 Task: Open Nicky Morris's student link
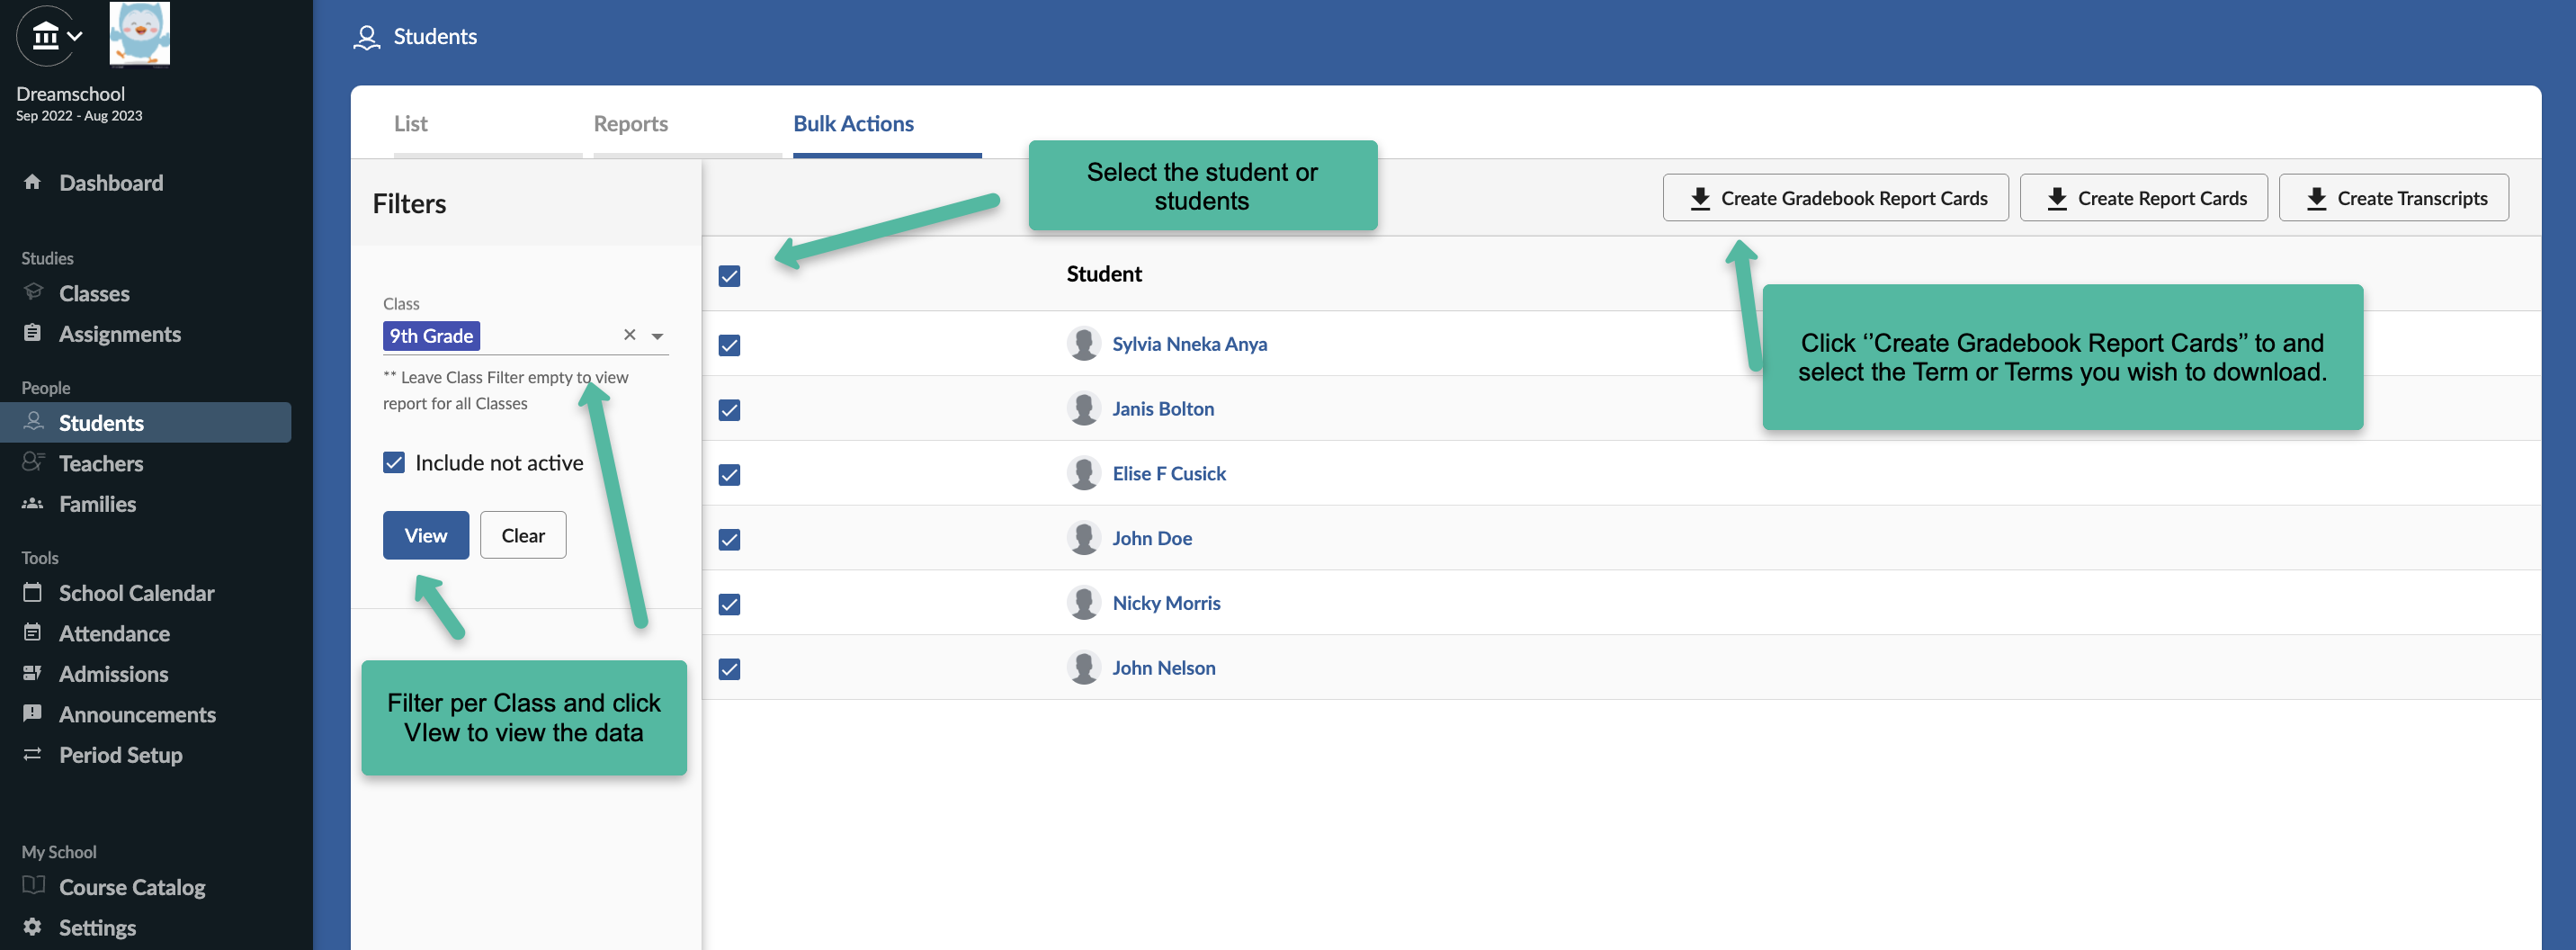1166,603
